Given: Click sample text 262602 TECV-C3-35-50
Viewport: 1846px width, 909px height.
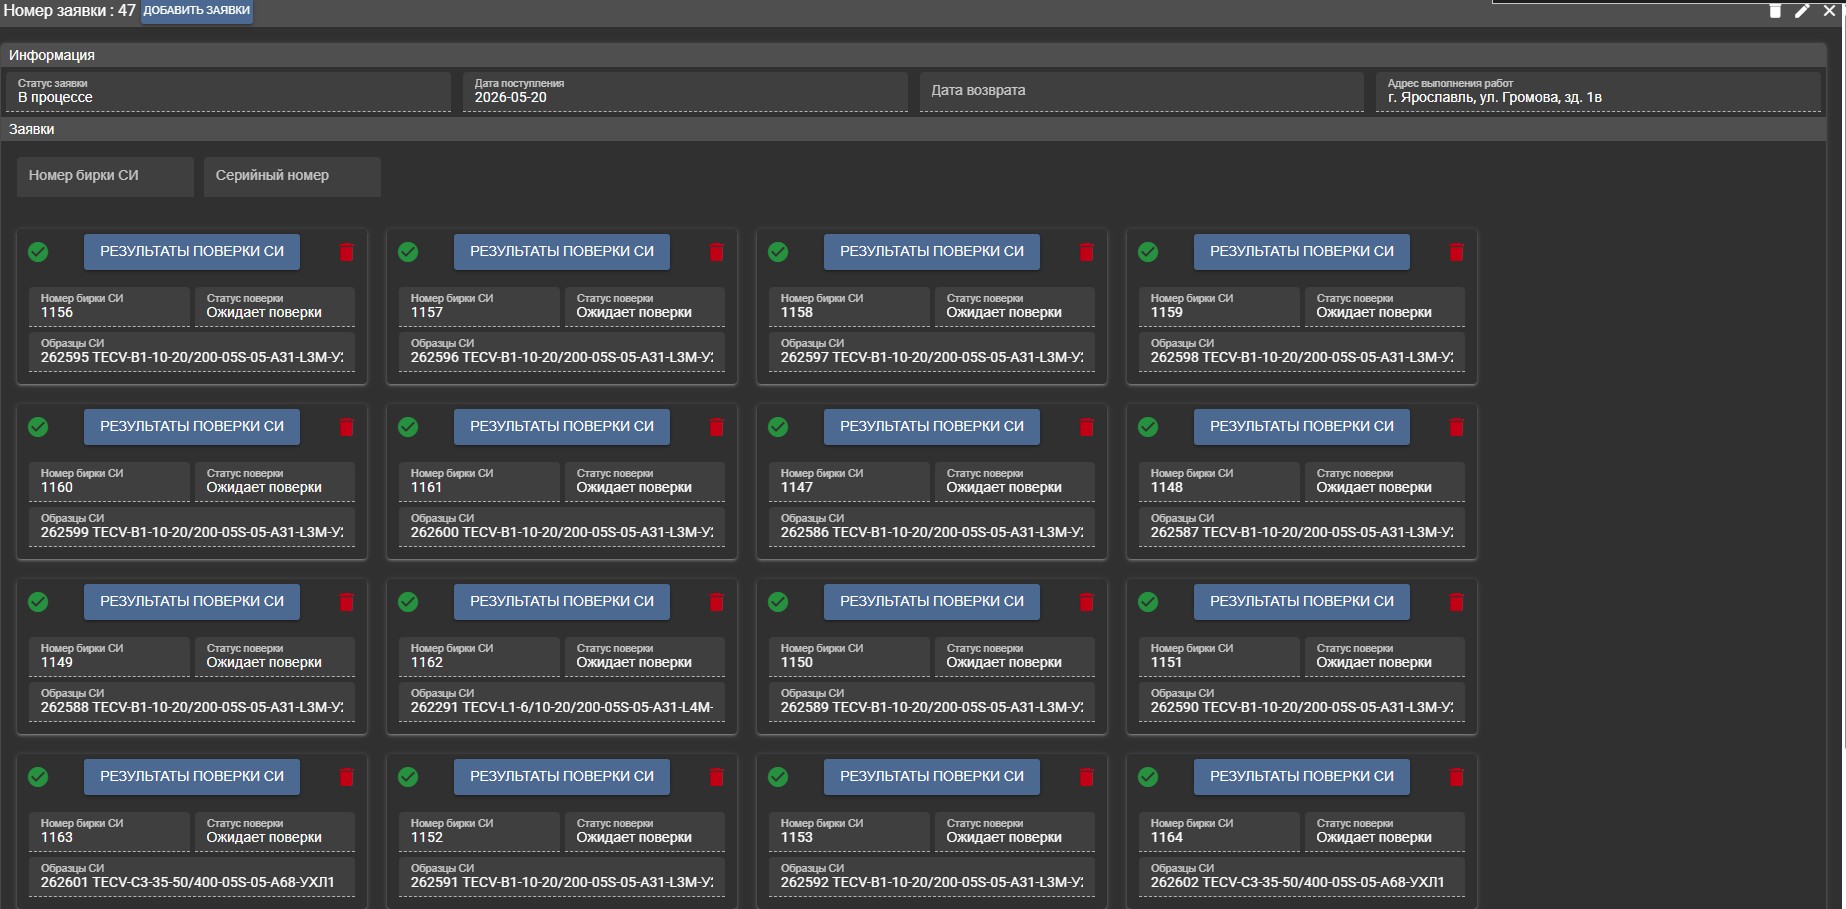Looking at the screenshot, I should click(x=1297, y=883).
